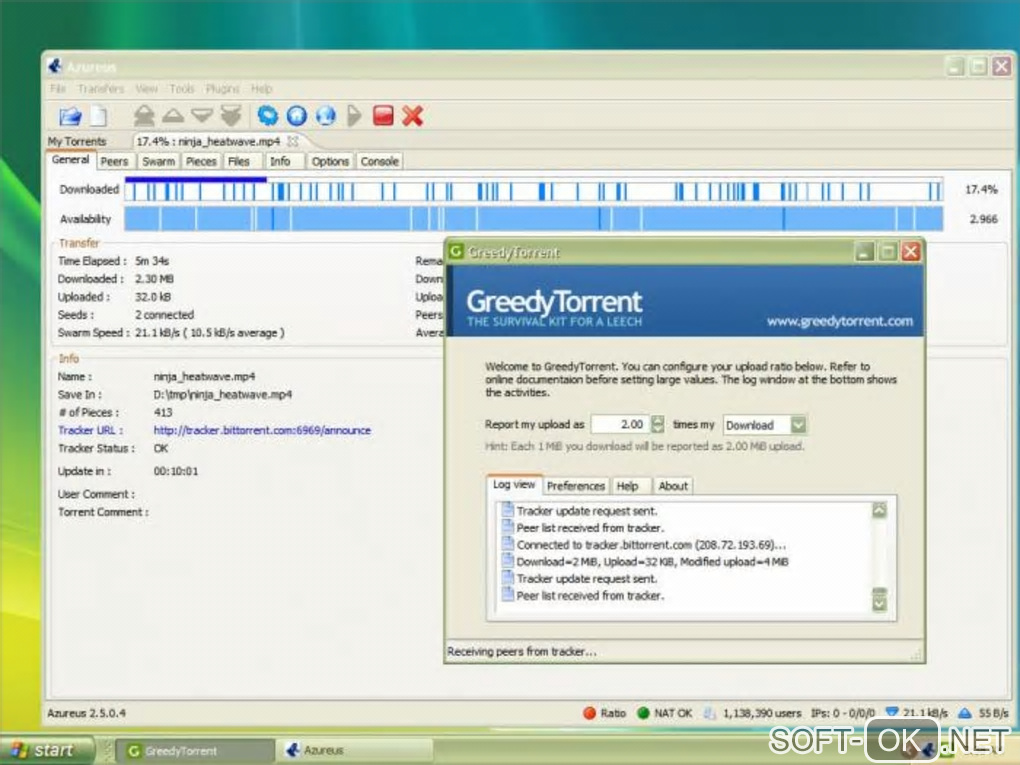The width and height of the screenshot is (1020, 765).
Task: Click www.greedytorrent.com link in banner
Action: (x=839, y=321)
